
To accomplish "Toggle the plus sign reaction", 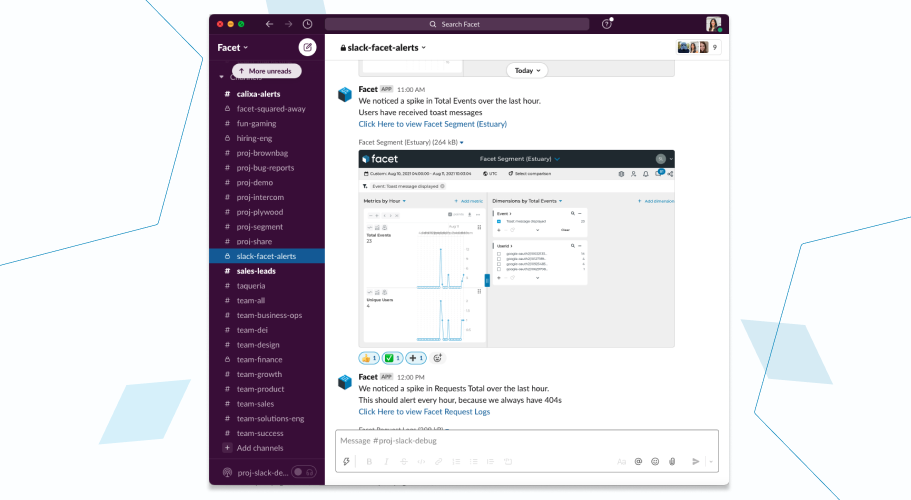I will tap(415, 358).
